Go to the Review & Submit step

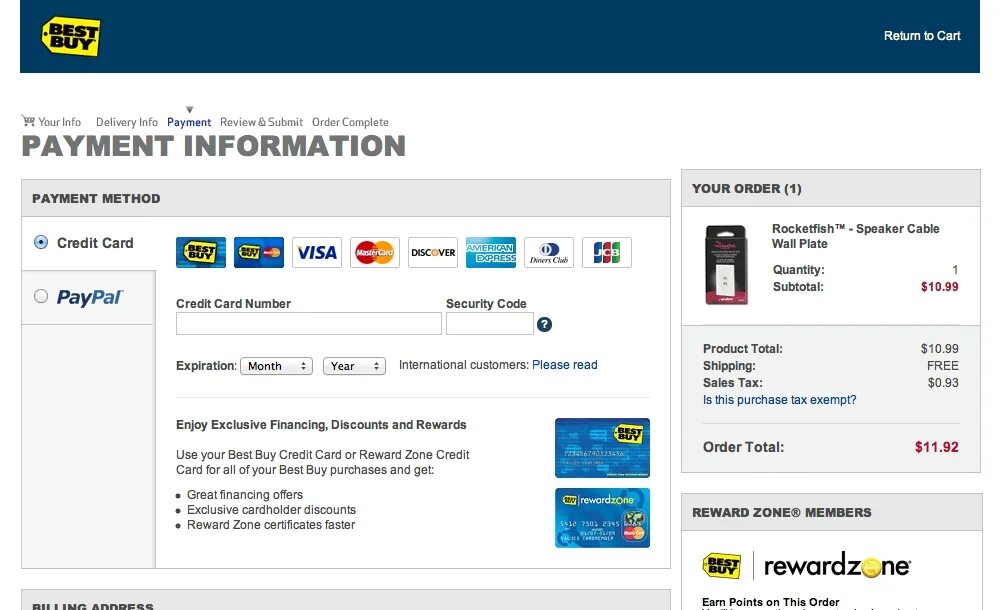261,122
